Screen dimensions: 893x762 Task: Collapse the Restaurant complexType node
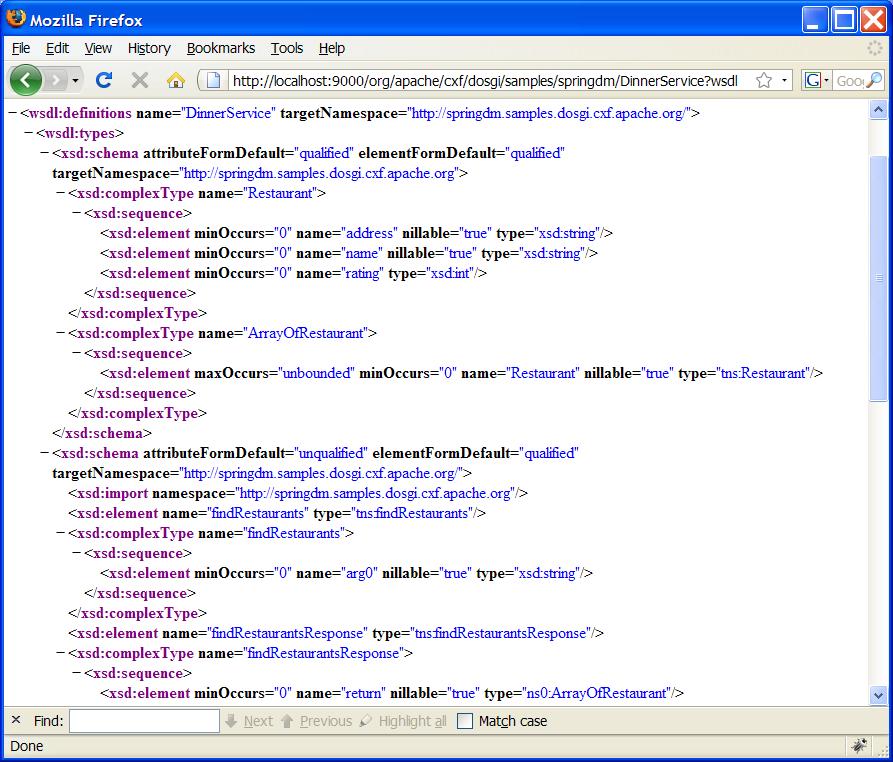(x=60, y=193)
